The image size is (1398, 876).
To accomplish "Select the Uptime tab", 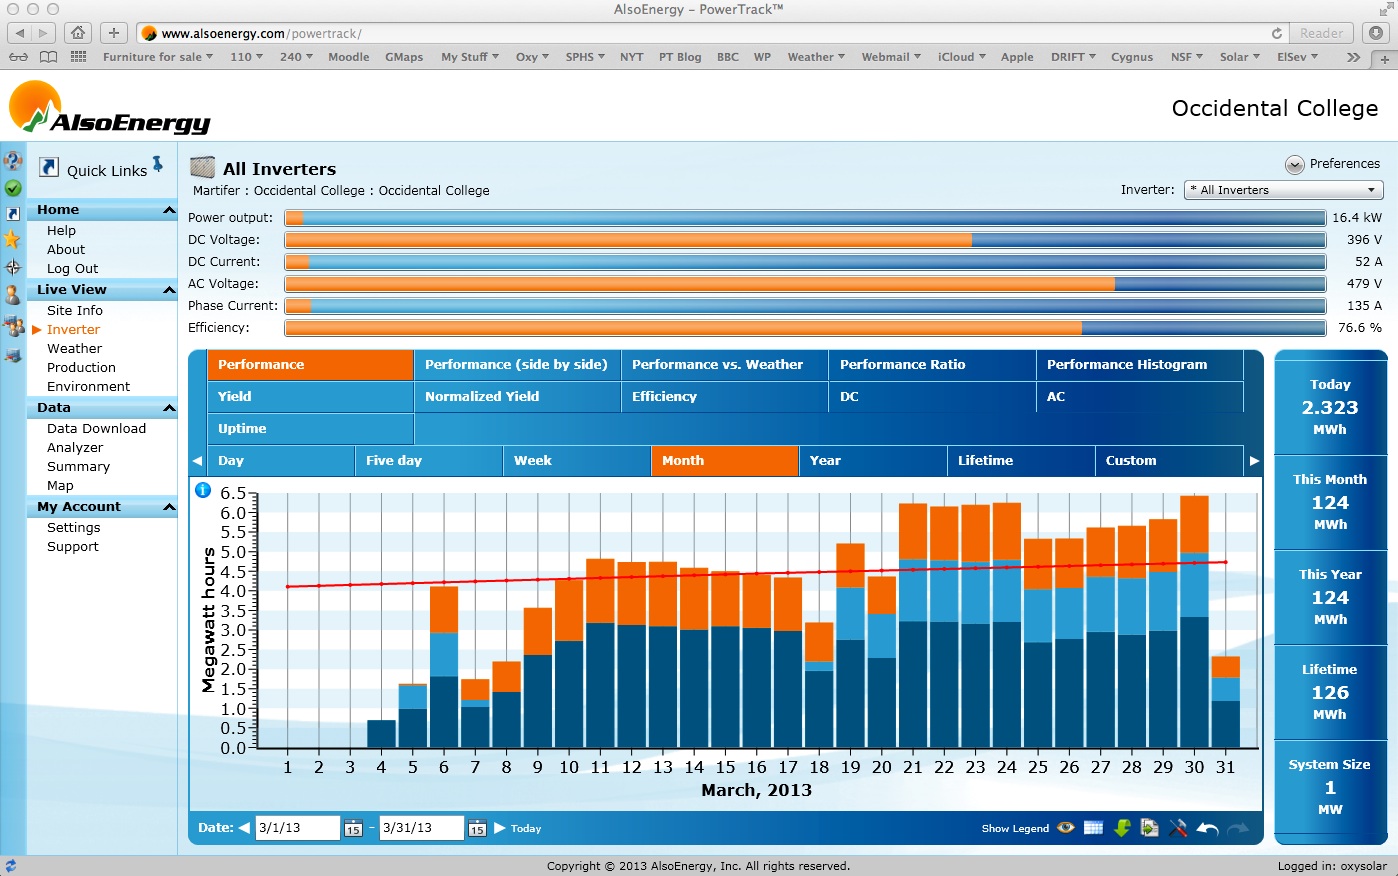I will point(311,429).
